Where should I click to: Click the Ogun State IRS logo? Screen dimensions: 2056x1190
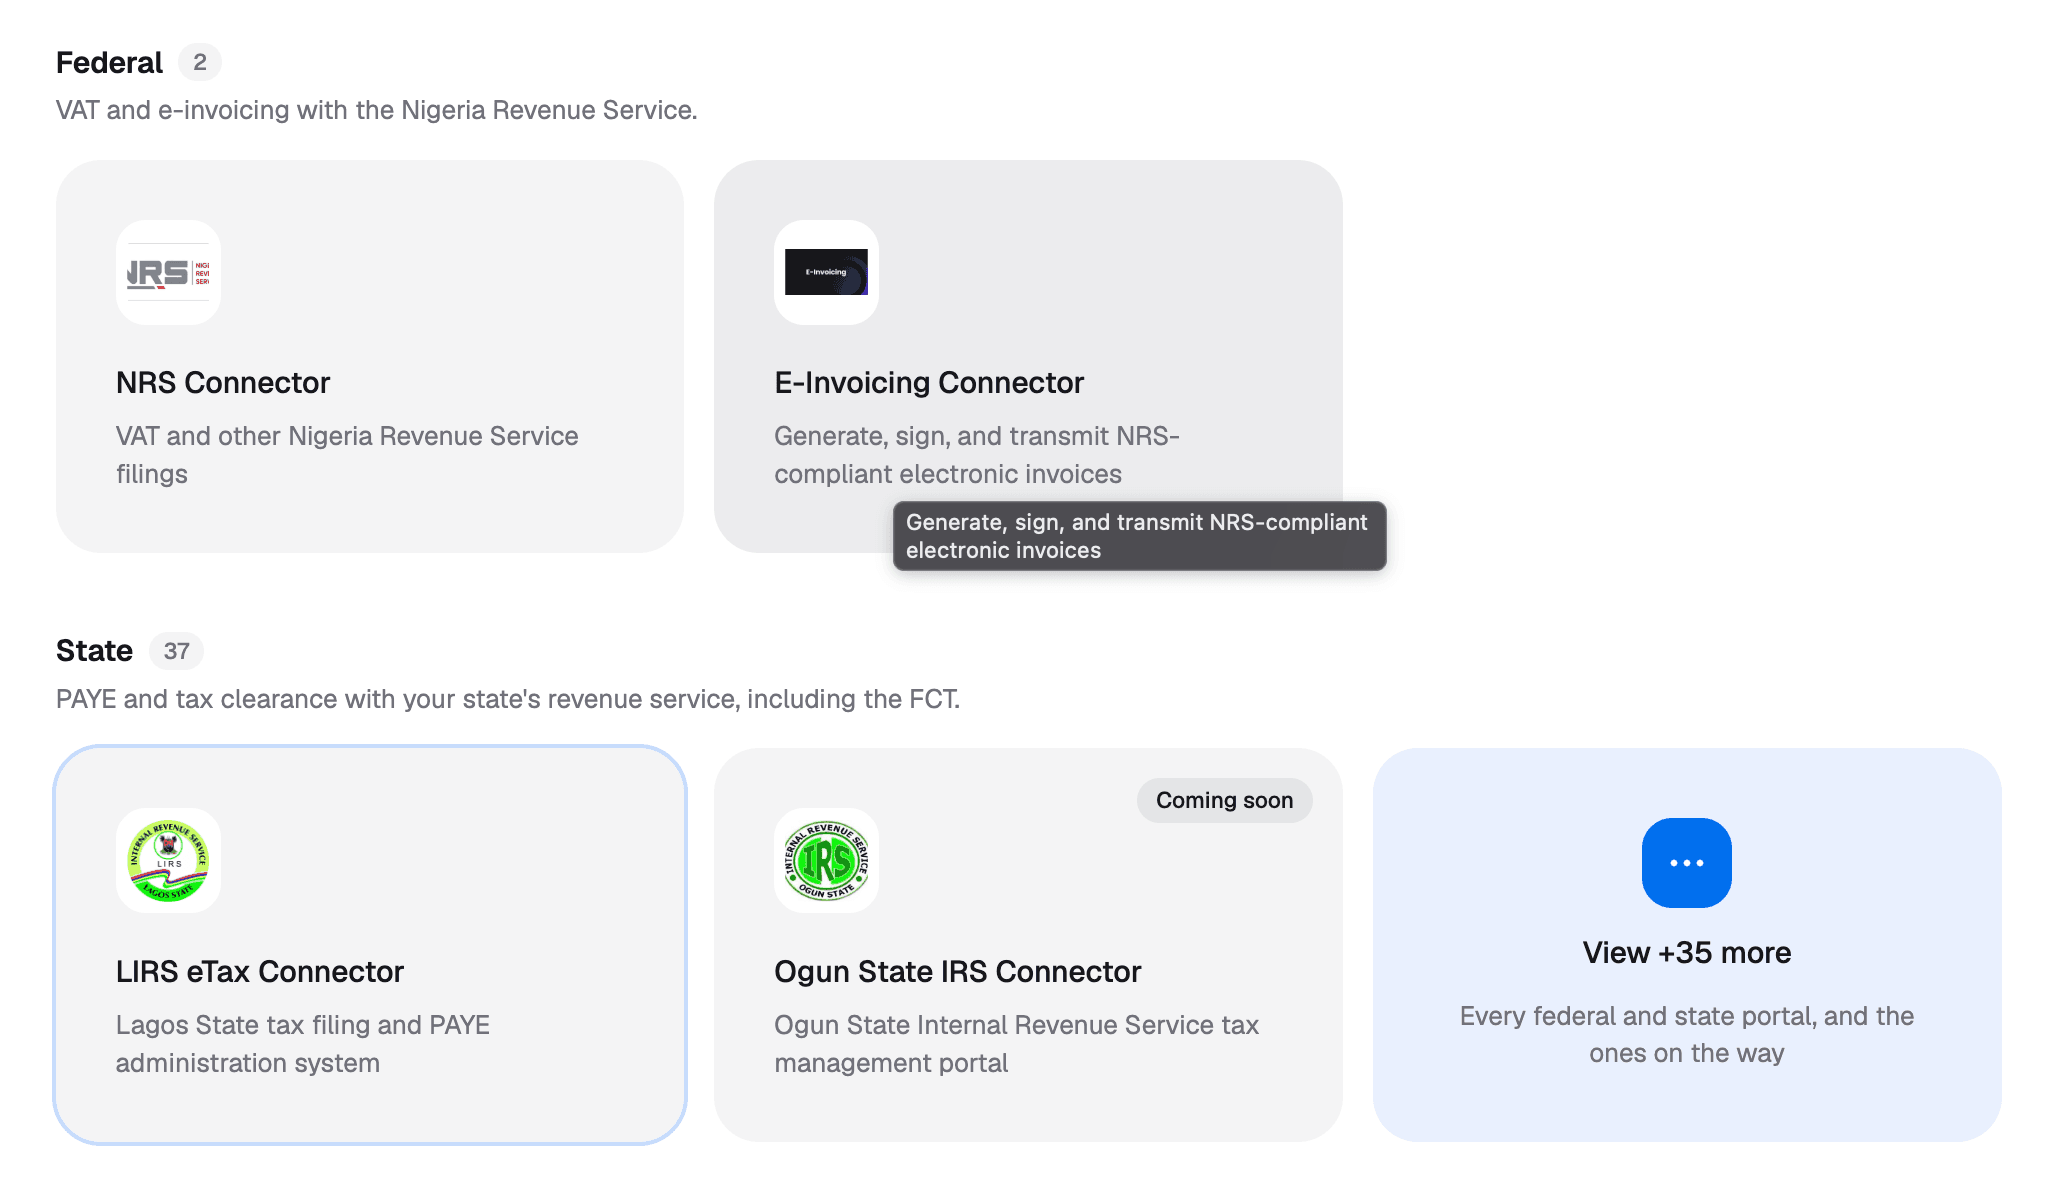point(826,860)
